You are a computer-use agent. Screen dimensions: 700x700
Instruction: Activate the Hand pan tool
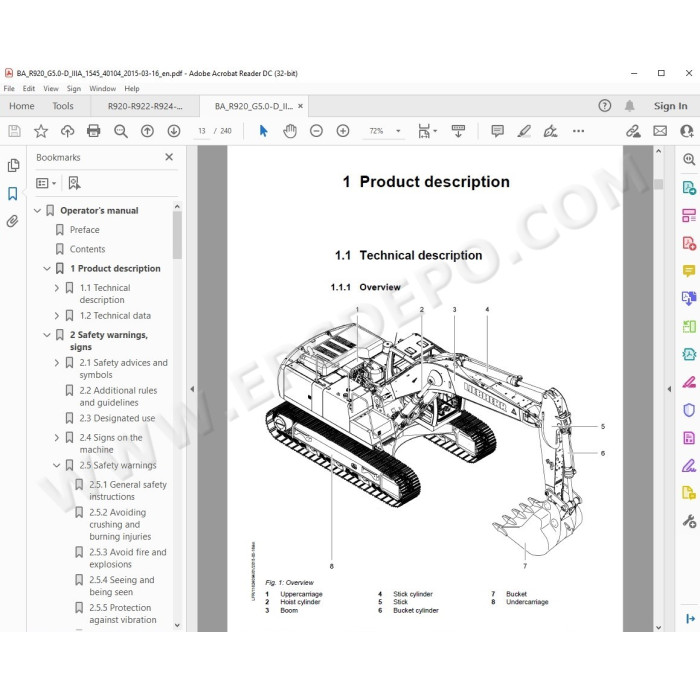290,131
